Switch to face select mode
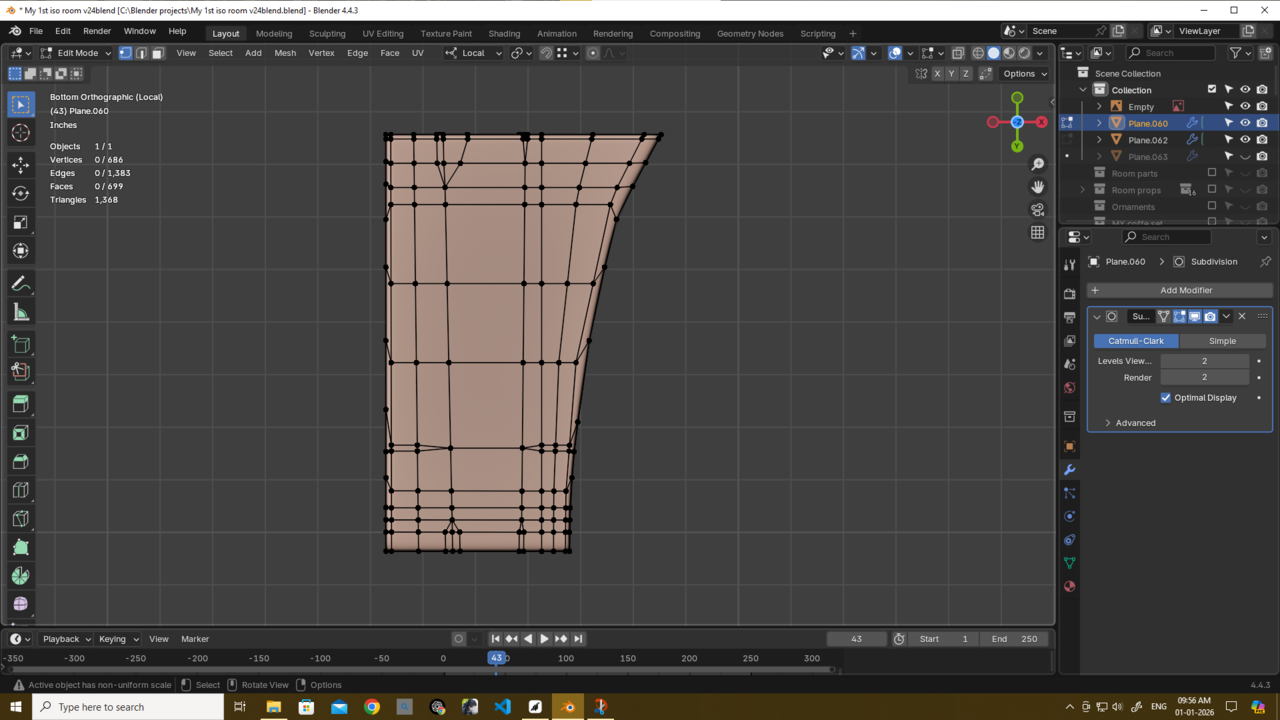Viewport: 1280px width, 720px height. pos(157,53)
